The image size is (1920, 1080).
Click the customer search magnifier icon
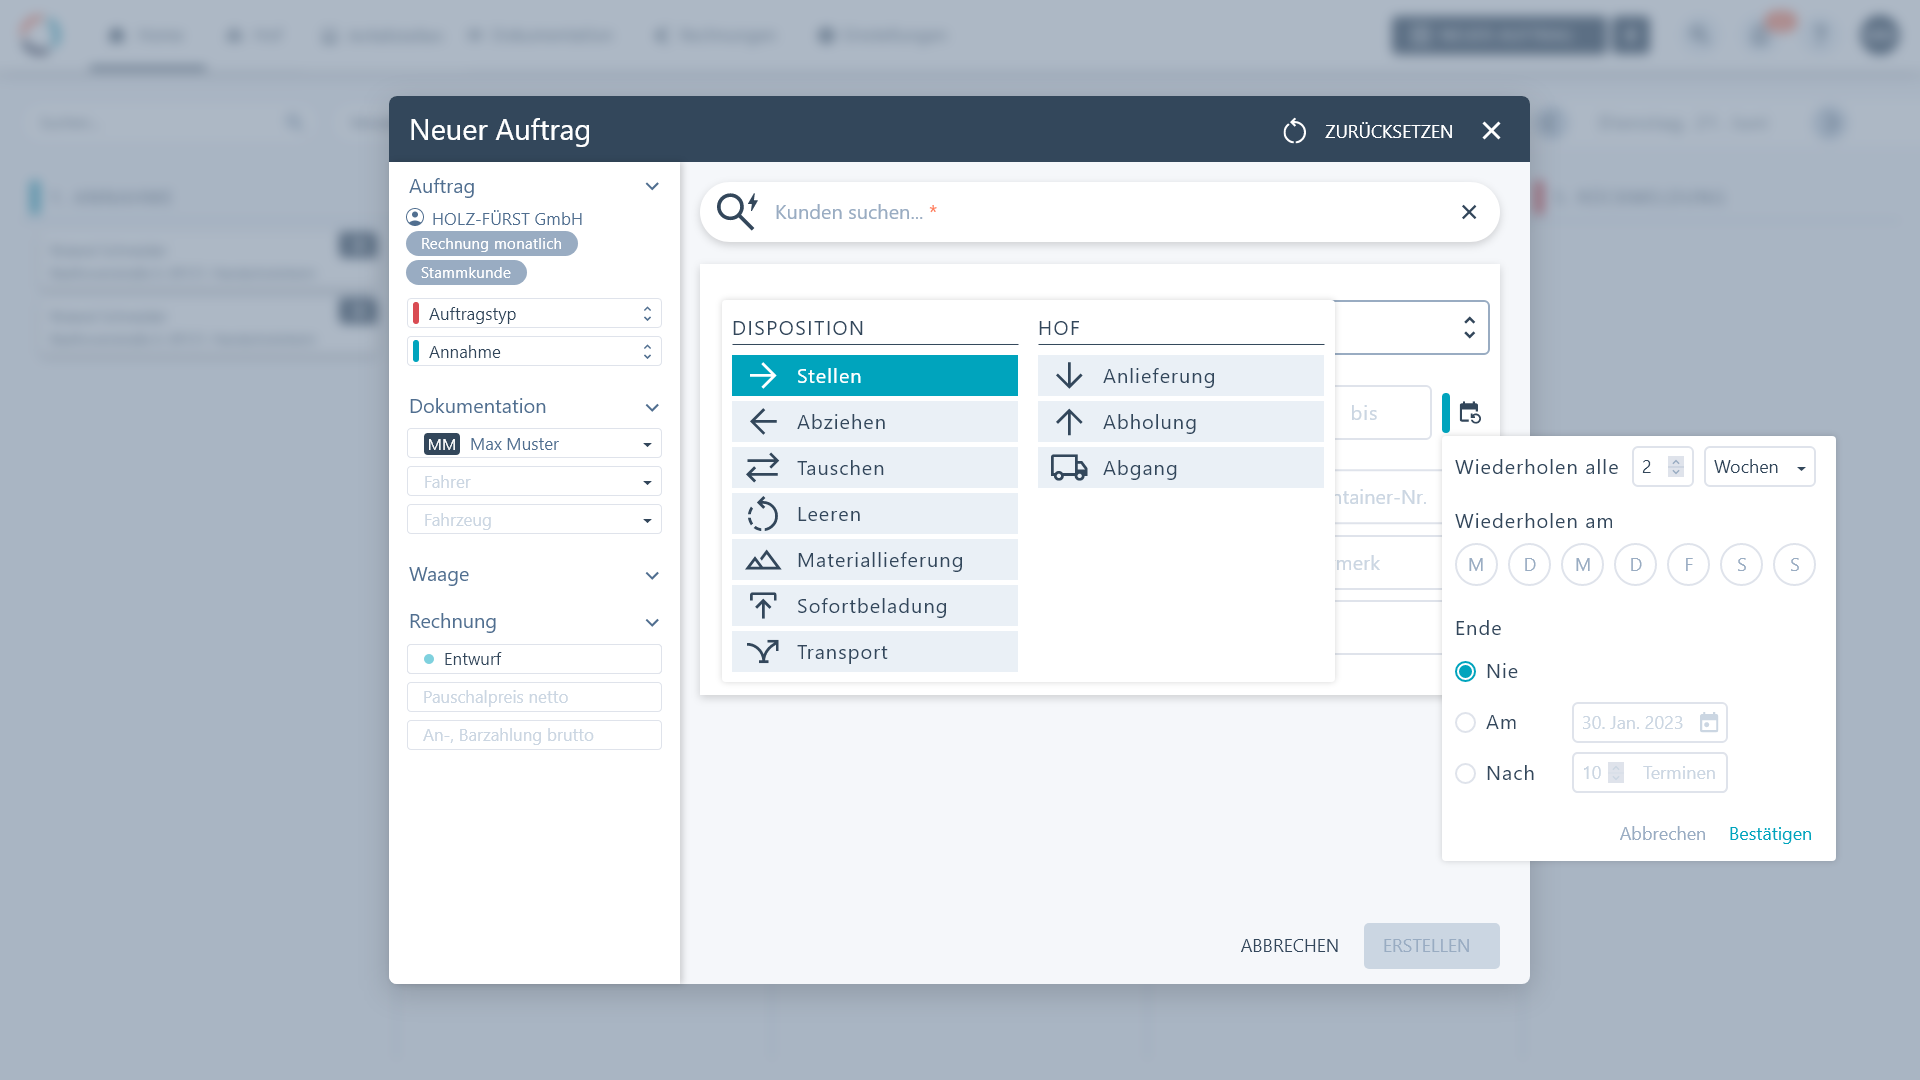(737, 212)
